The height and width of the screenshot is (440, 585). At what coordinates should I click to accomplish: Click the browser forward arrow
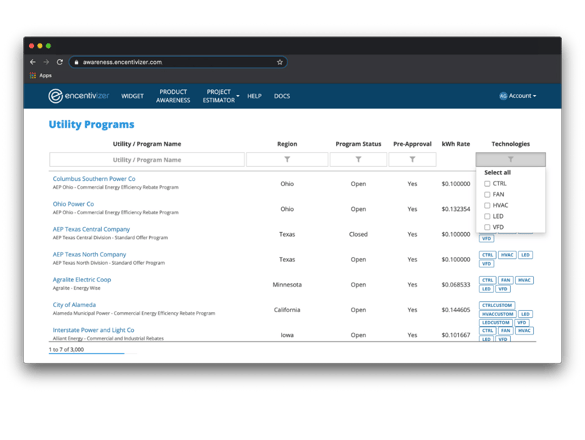click(x=46, y=62)
